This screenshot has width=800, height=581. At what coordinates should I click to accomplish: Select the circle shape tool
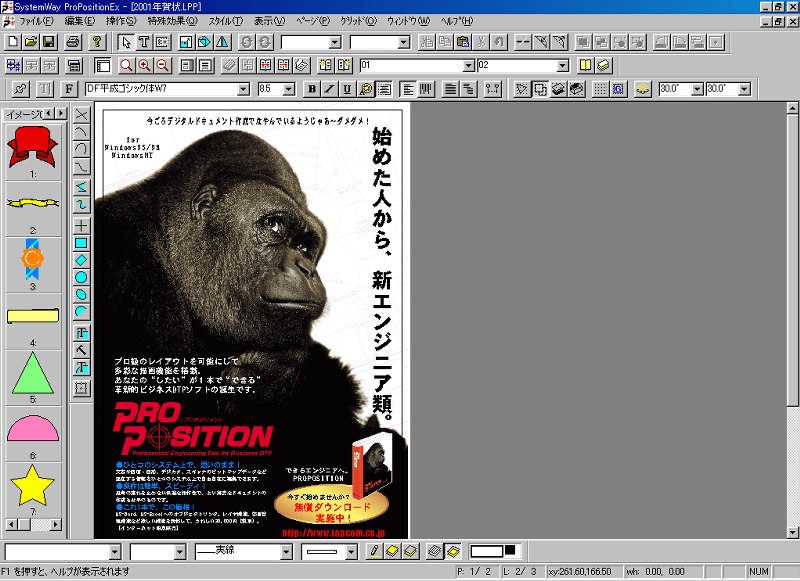click(x=81, y=277)
